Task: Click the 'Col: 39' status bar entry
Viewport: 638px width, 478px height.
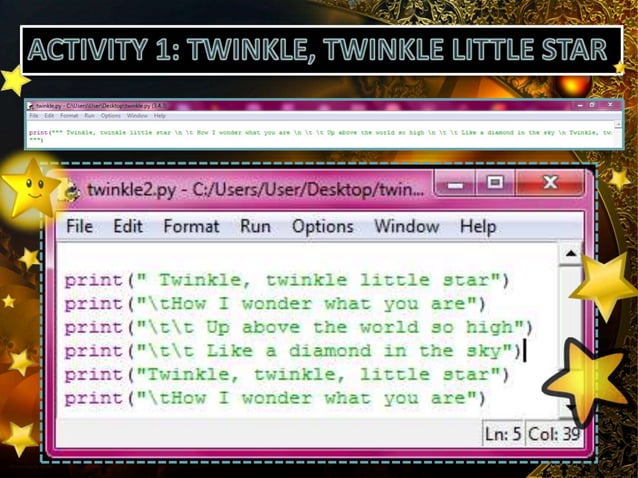Action: [553, 434]
